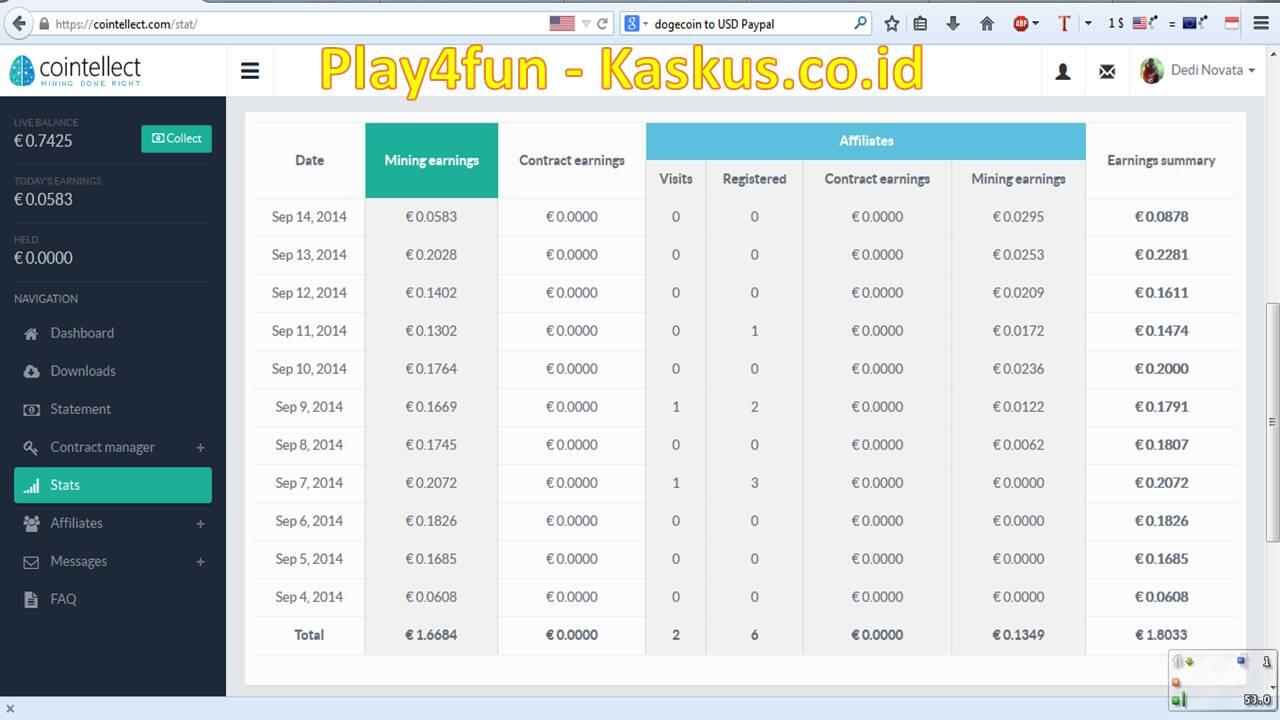This screenshot has width=1280, height=720.
Task: Close the bottom bar with the X
Action: (10, 708)
